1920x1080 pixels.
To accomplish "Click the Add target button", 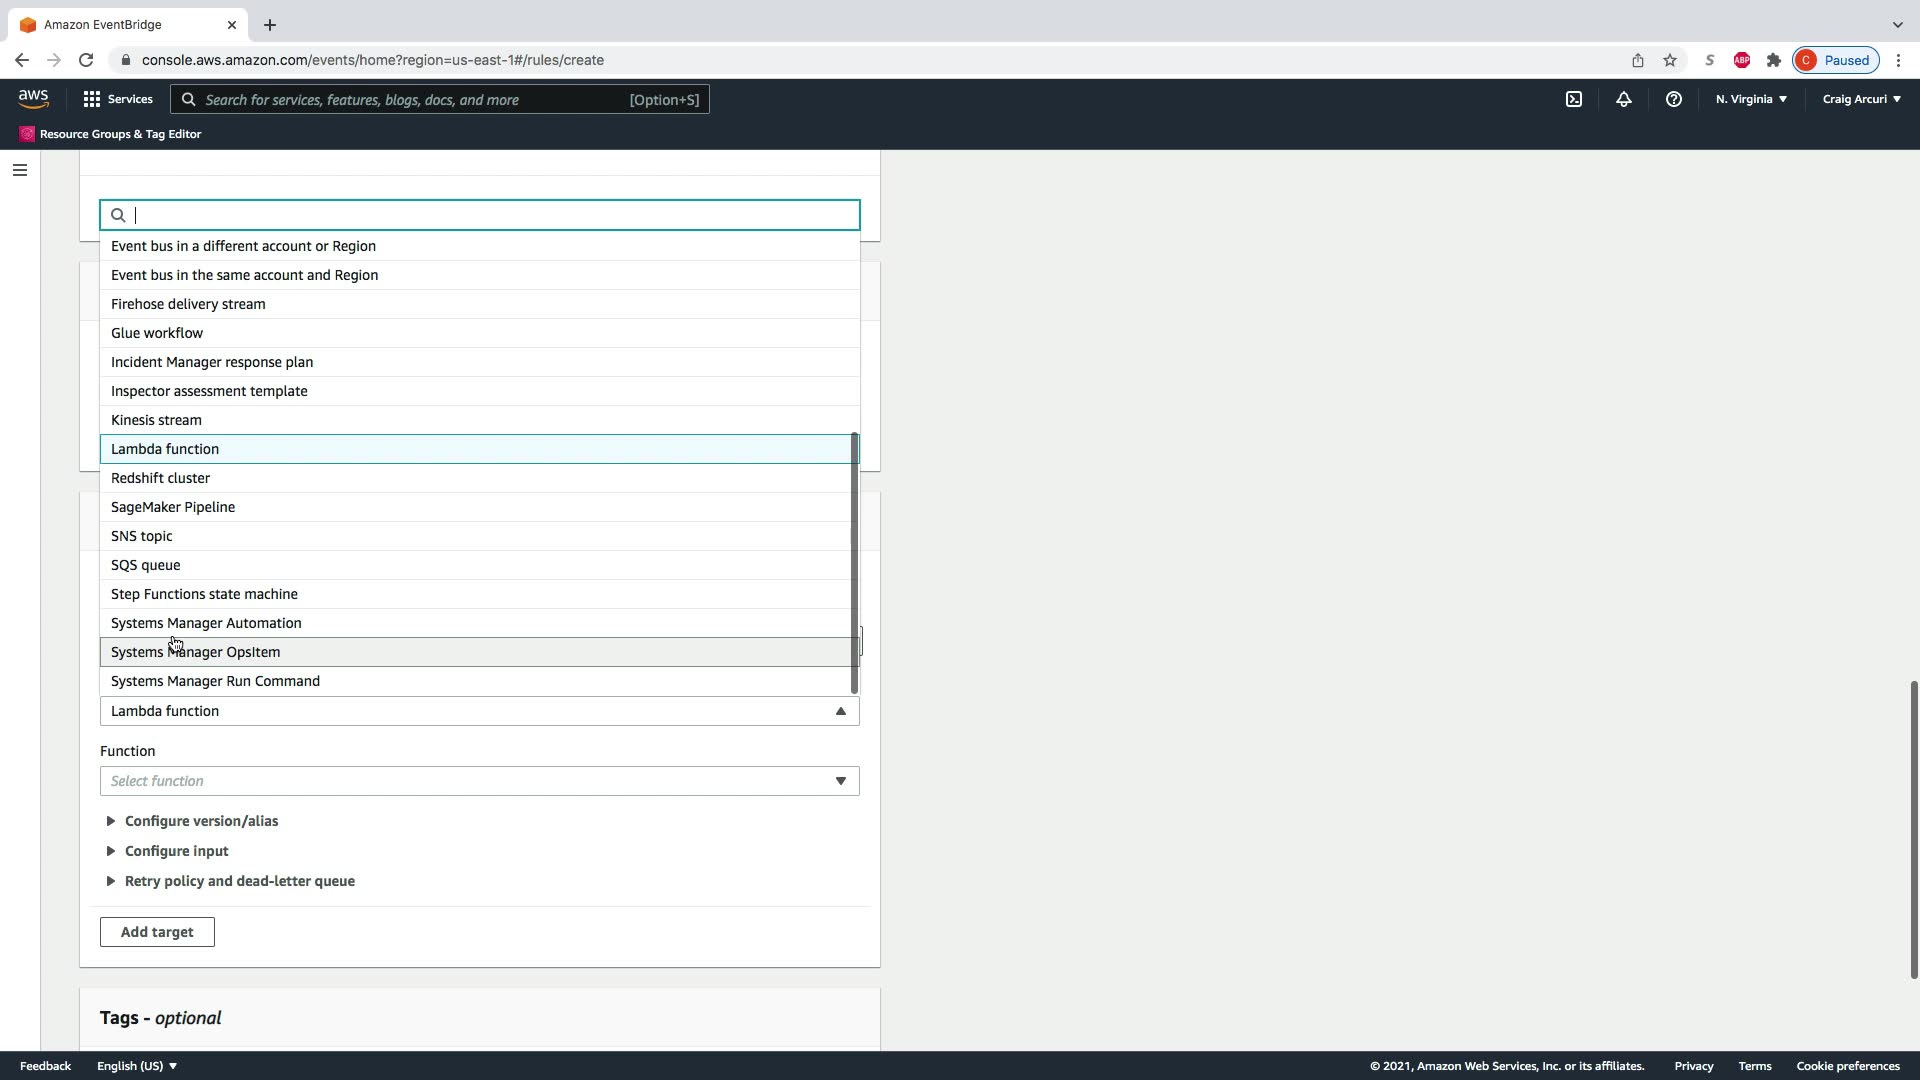I will click(x=157, y=932).
